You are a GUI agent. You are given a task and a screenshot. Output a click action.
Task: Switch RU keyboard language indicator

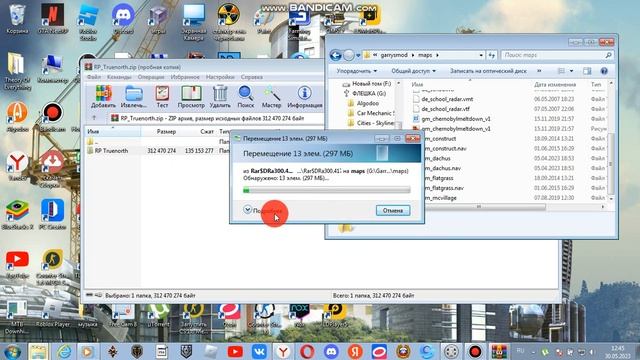click(x=520, y=351)
